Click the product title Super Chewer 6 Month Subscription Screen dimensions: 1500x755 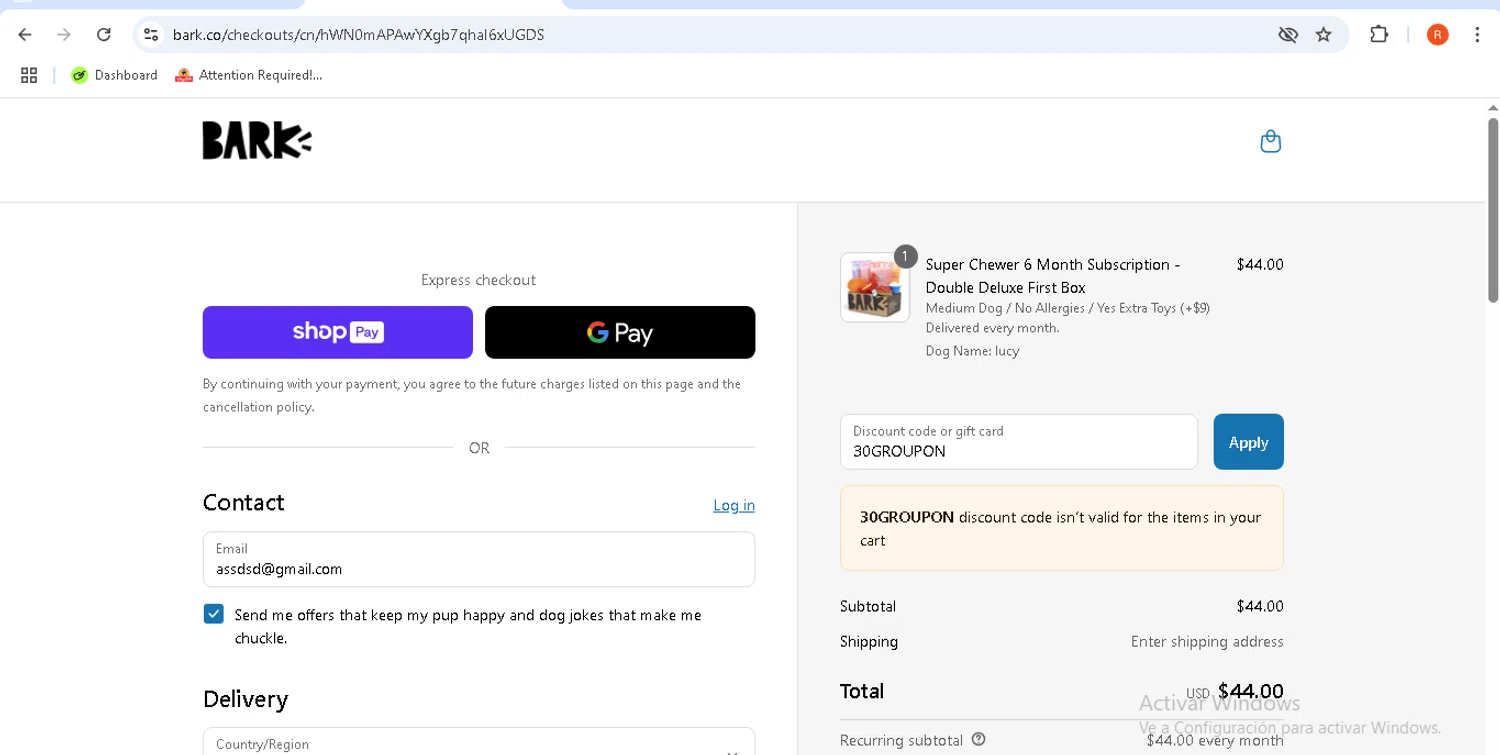pyautogui.click(x=1053, y=276)
